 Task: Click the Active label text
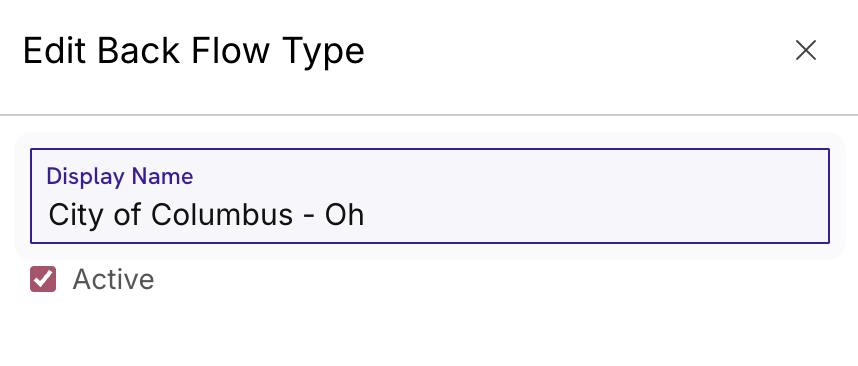click(x=113, y=279)
